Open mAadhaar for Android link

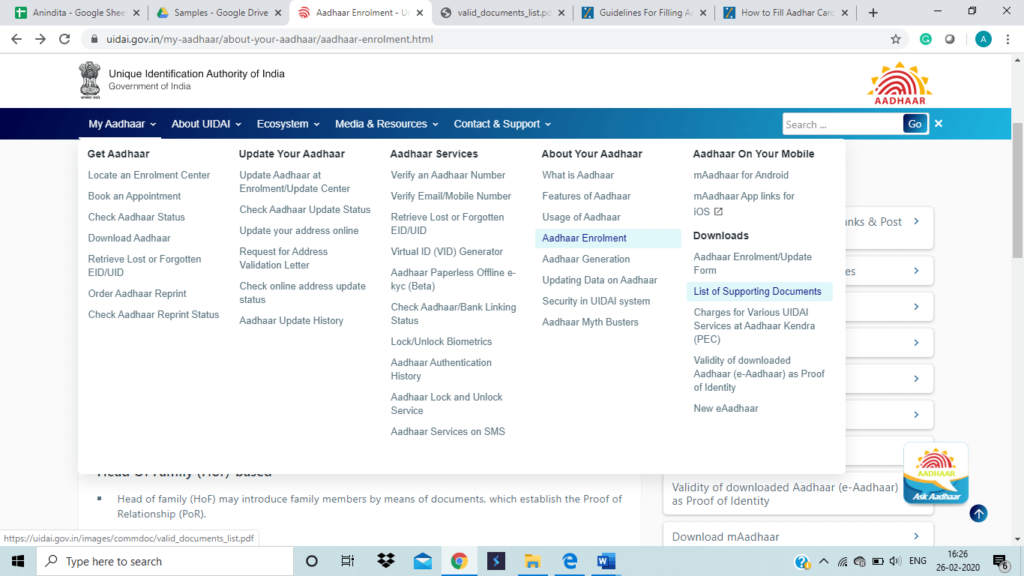(x=741, y=175)
